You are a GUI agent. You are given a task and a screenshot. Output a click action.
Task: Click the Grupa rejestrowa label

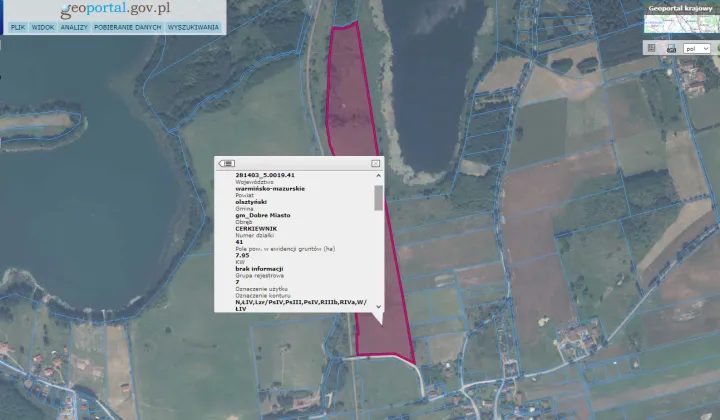[259, 275]
